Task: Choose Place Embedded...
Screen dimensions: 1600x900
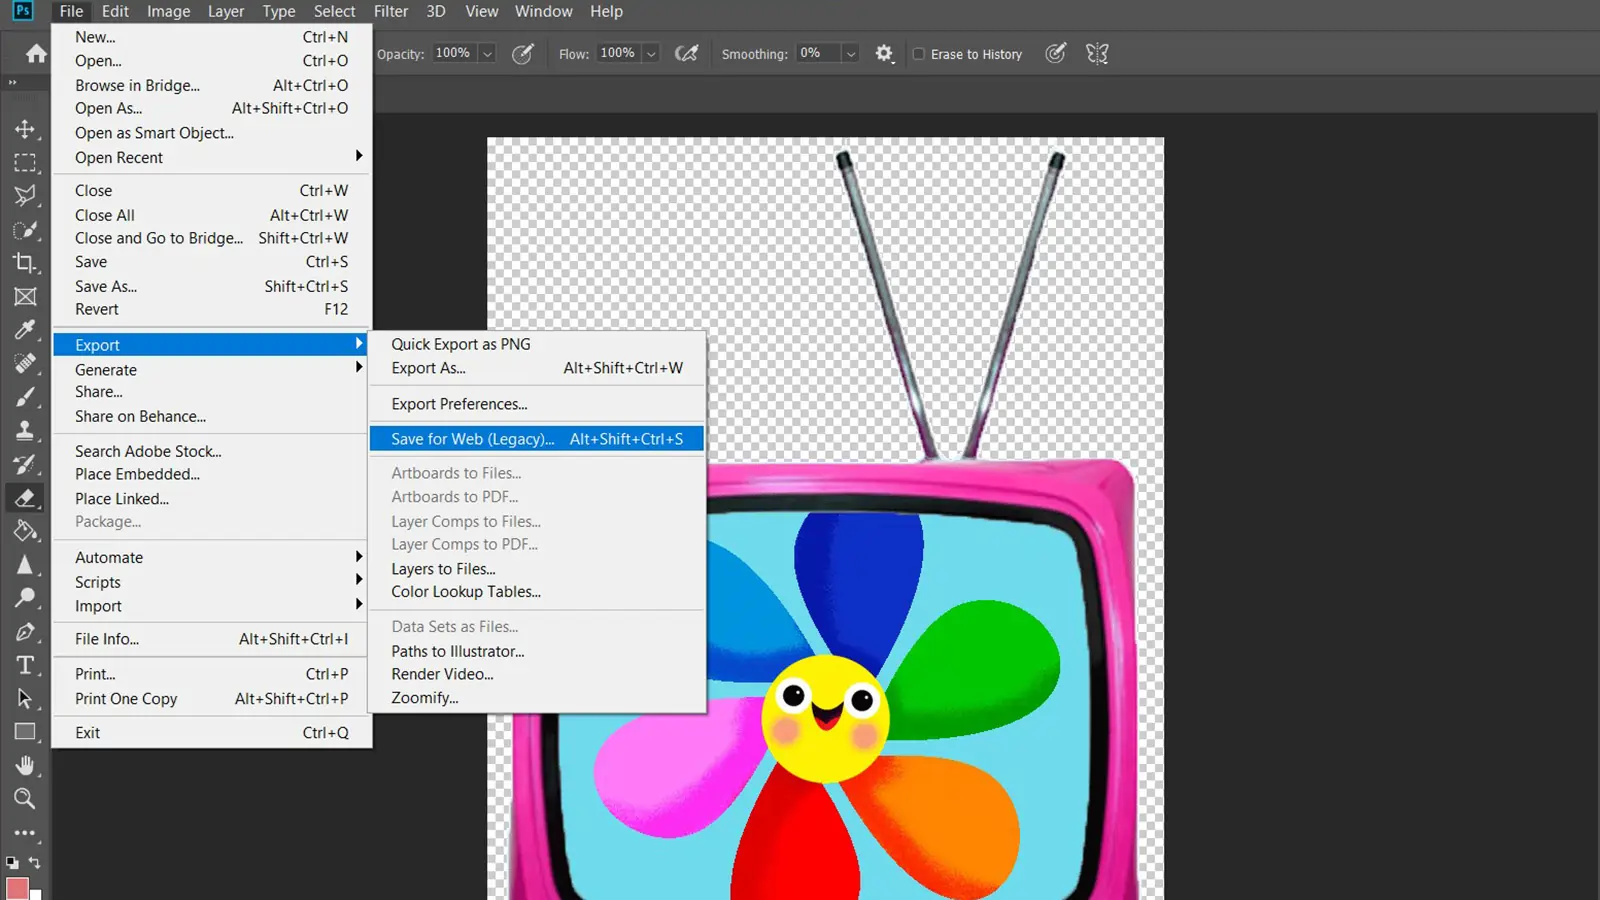Action: tap(212, 474)
